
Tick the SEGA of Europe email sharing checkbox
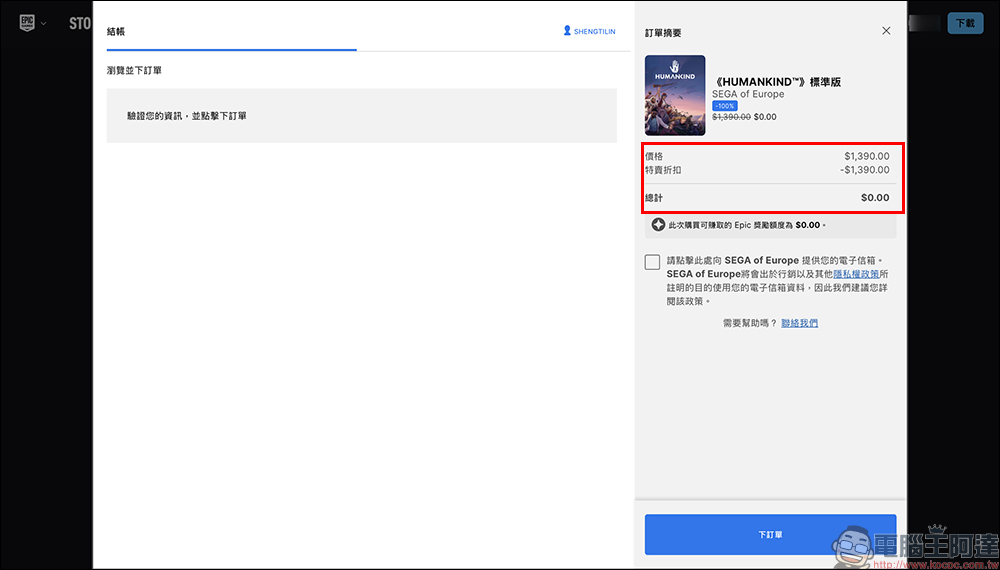click(x=652, y=262)
